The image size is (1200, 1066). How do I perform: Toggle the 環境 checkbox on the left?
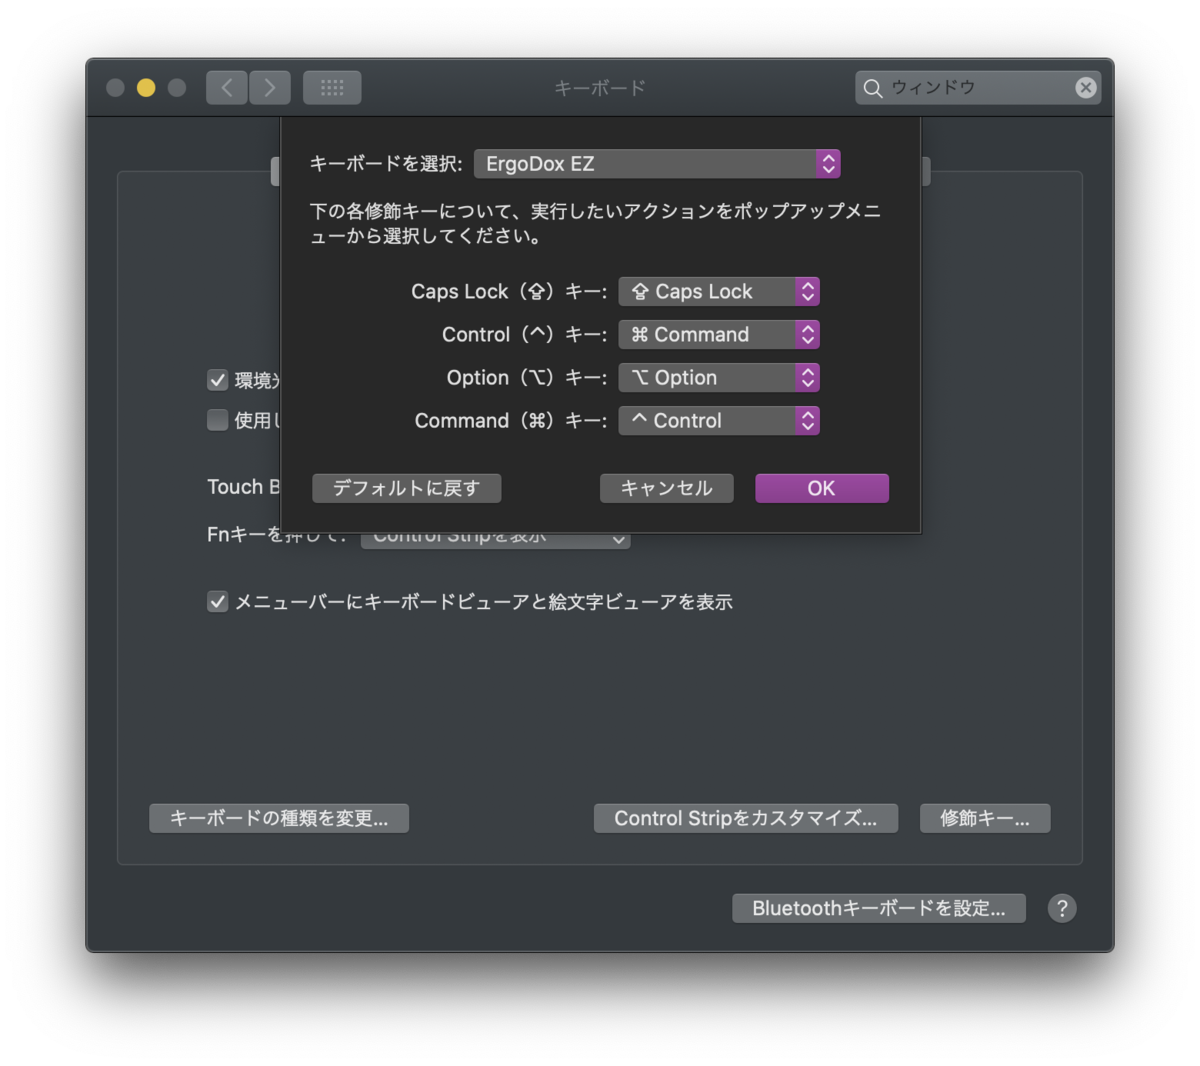(217, 380)
